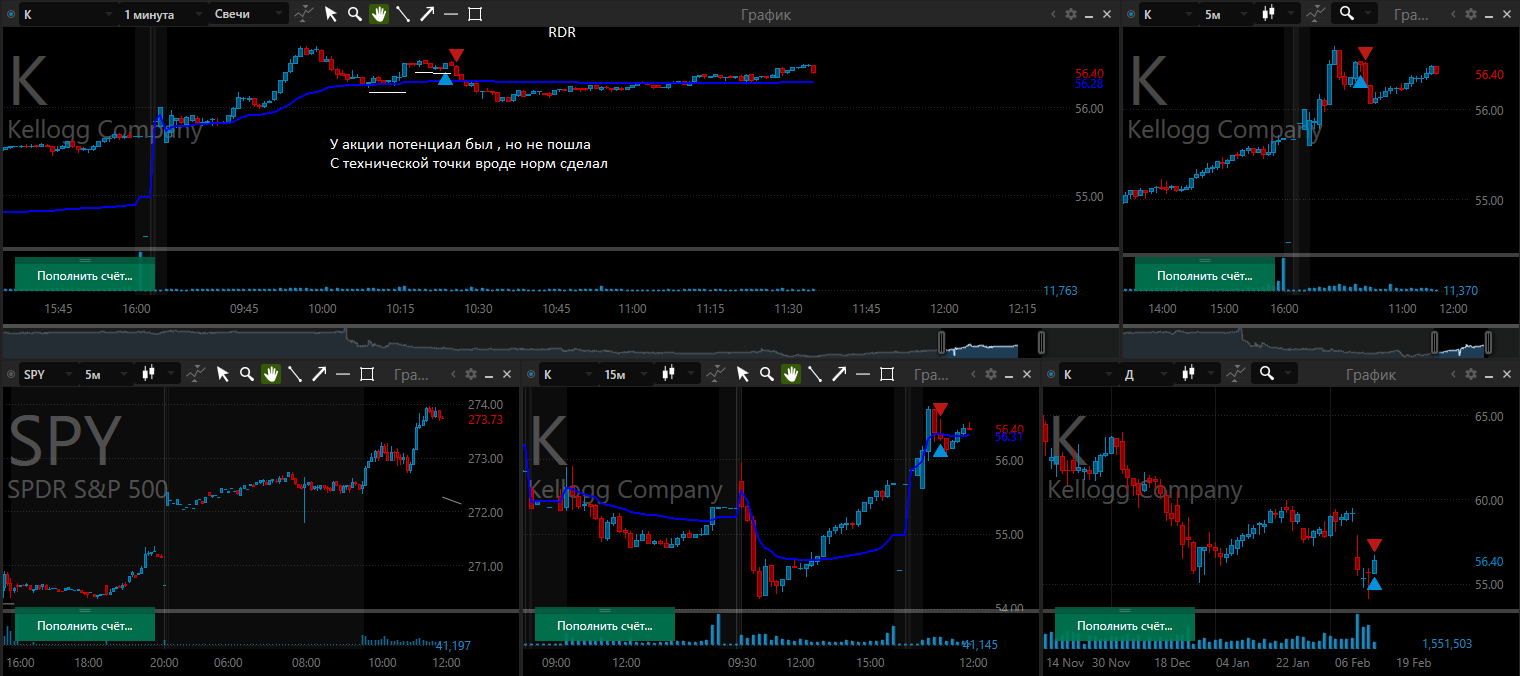
Task: Open the K symbol dropdown in 5м K chart
Action: click(x=1168, y=14)
